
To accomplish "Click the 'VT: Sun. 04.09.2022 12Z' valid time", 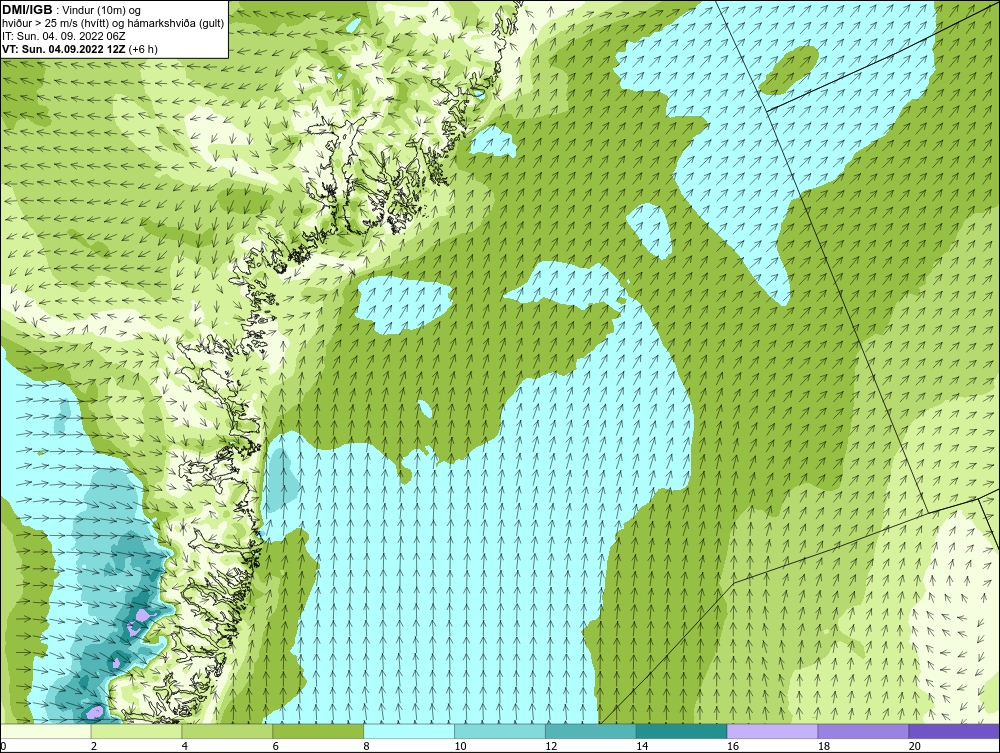I will (64, 48).
